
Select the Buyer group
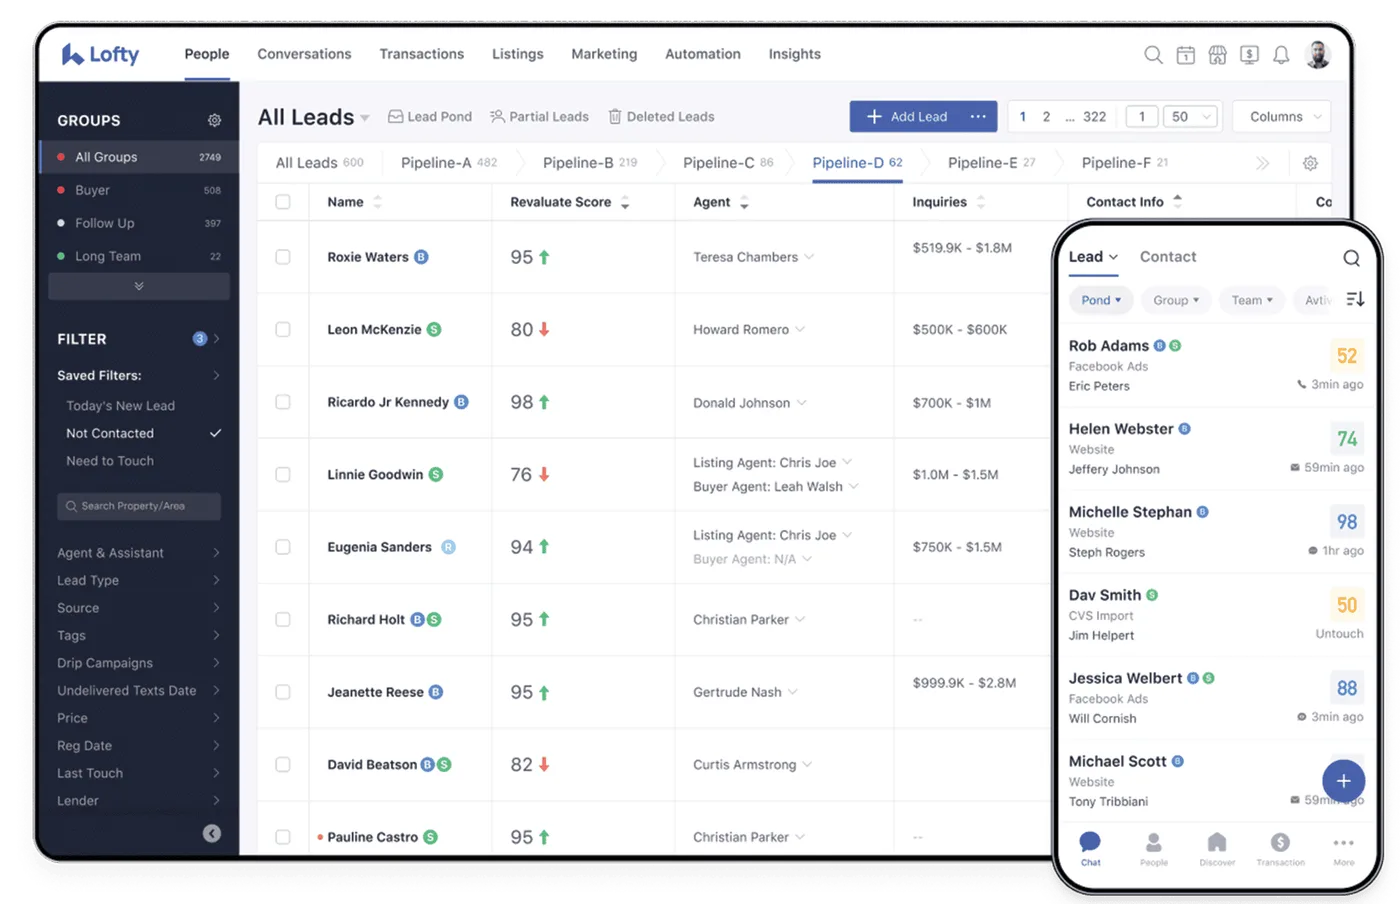click(x=139, y=190)
